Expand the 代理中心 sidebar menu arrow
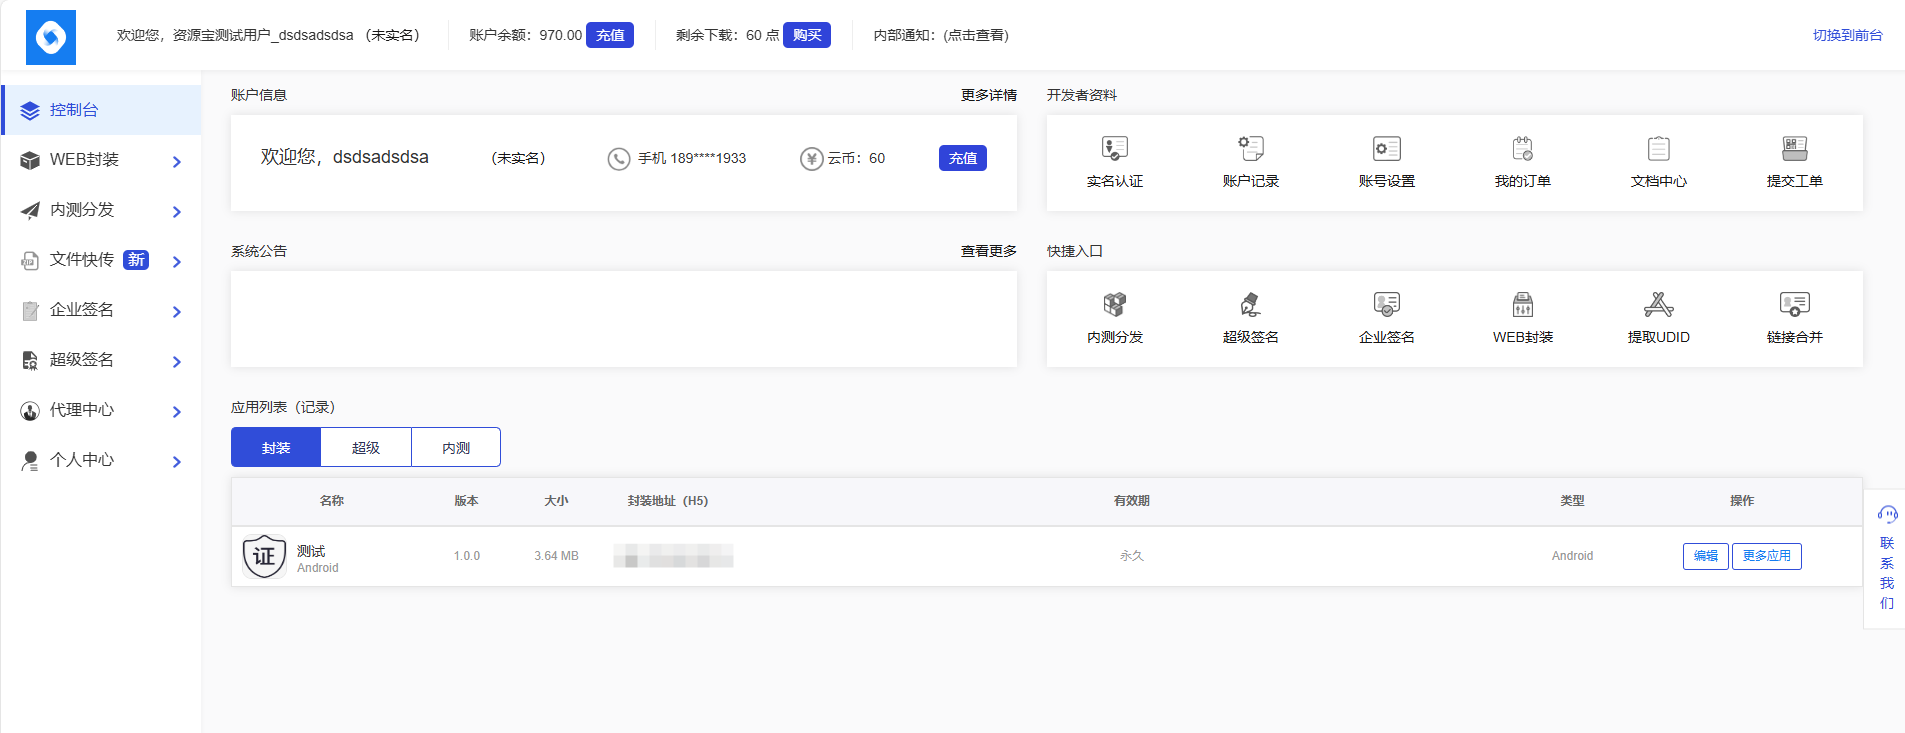Image resolution: width=1905 pixels, height=733 pixels. (177, 412)
